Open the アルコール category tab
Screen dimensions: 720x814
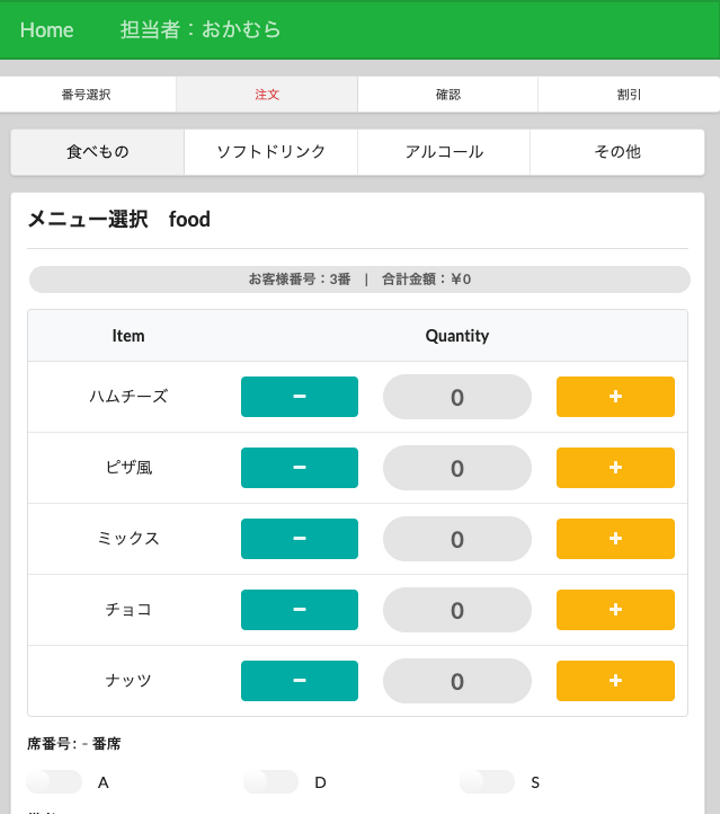tap(444, 152)
